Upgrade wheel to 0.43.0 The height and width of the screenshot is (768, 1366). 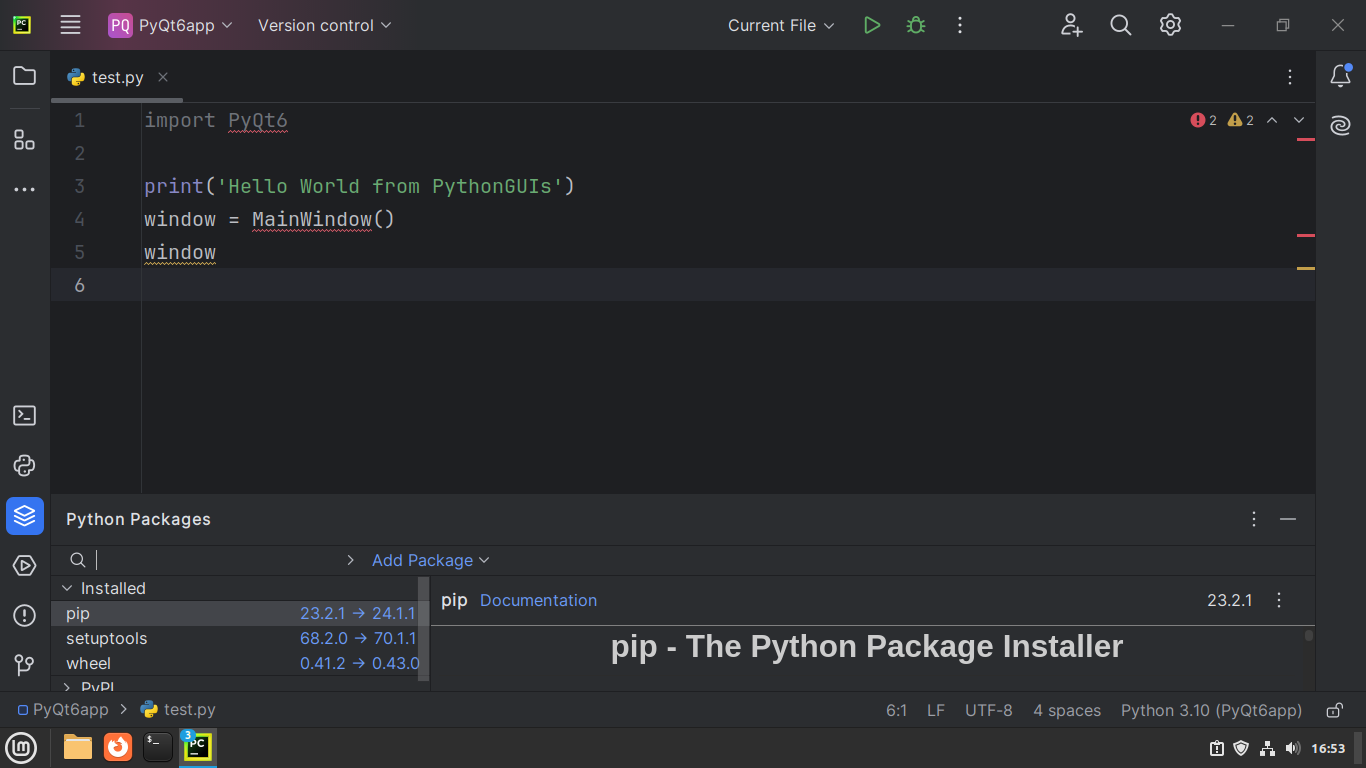click(360, 663)
